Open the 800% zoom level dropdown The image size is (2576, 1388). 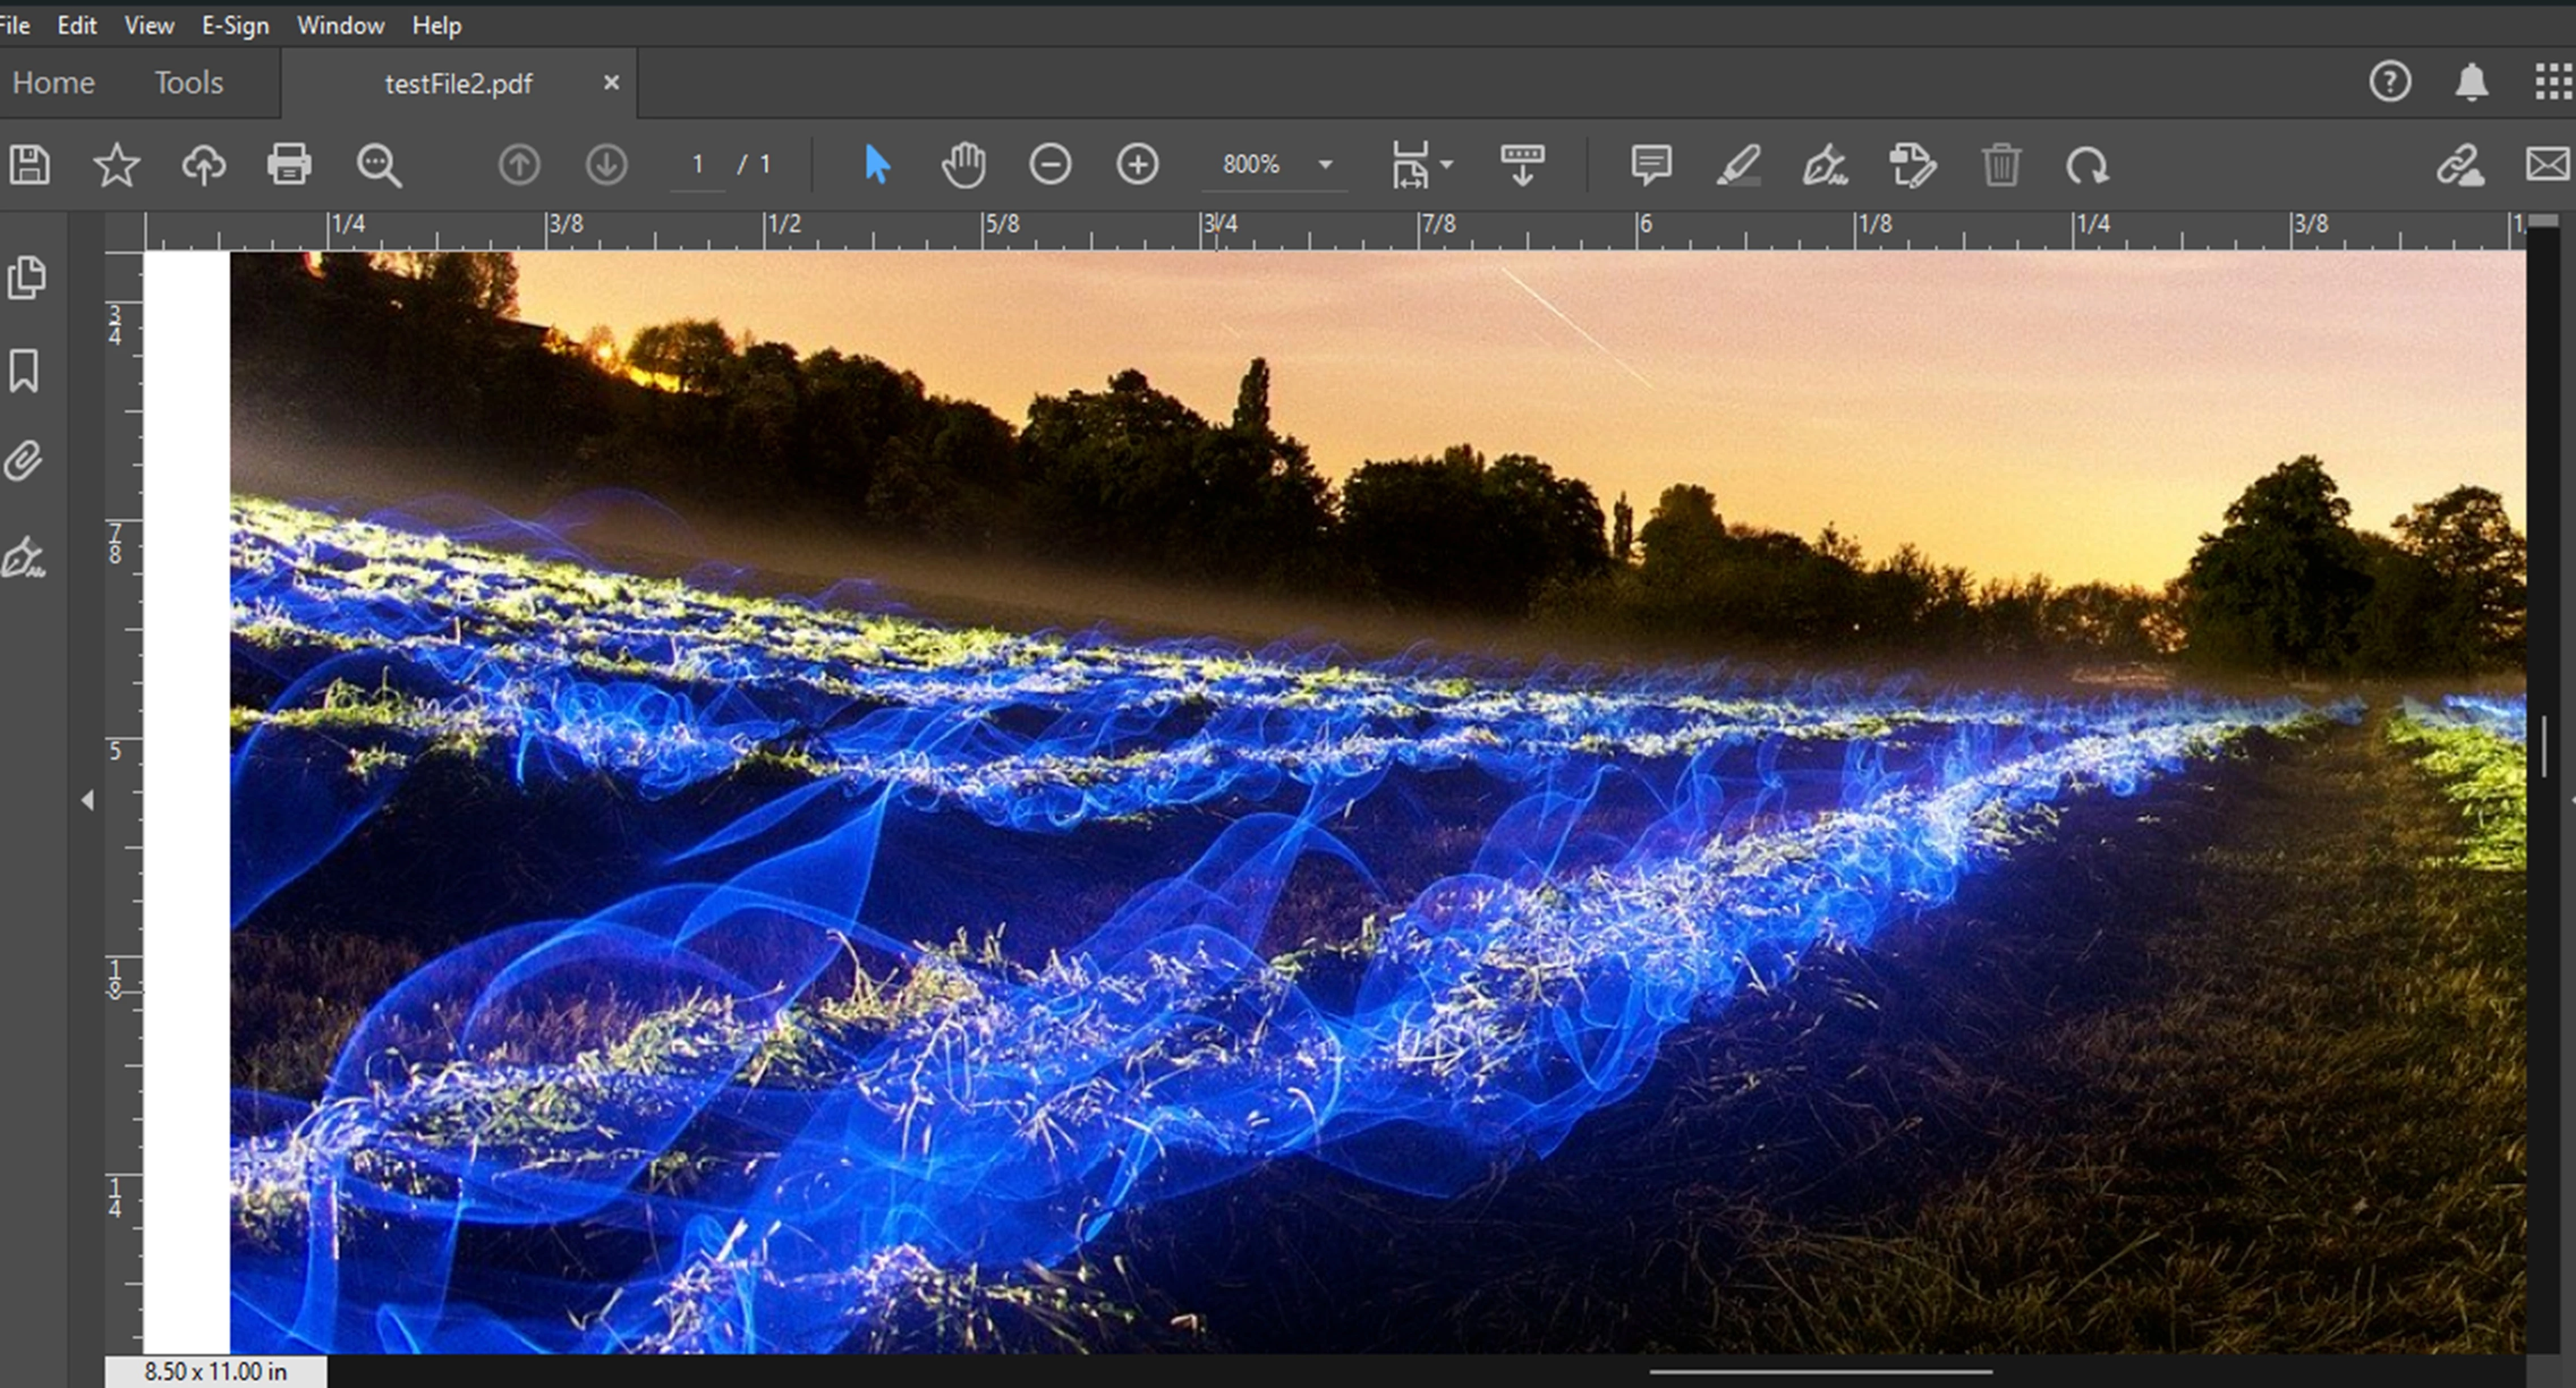[1325, 165]
